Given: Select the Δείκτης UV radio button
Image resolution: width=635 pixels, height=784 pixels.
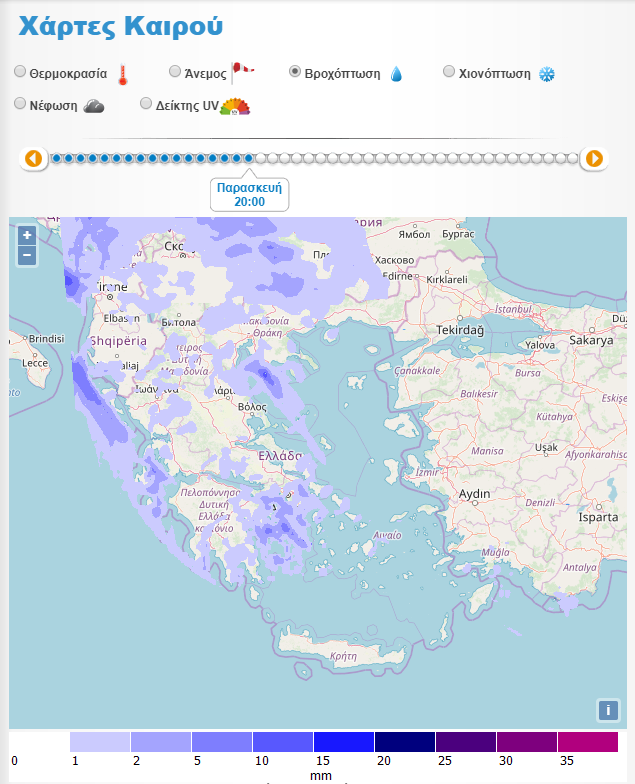Looking at the screenshot, I should click(146, 104).
